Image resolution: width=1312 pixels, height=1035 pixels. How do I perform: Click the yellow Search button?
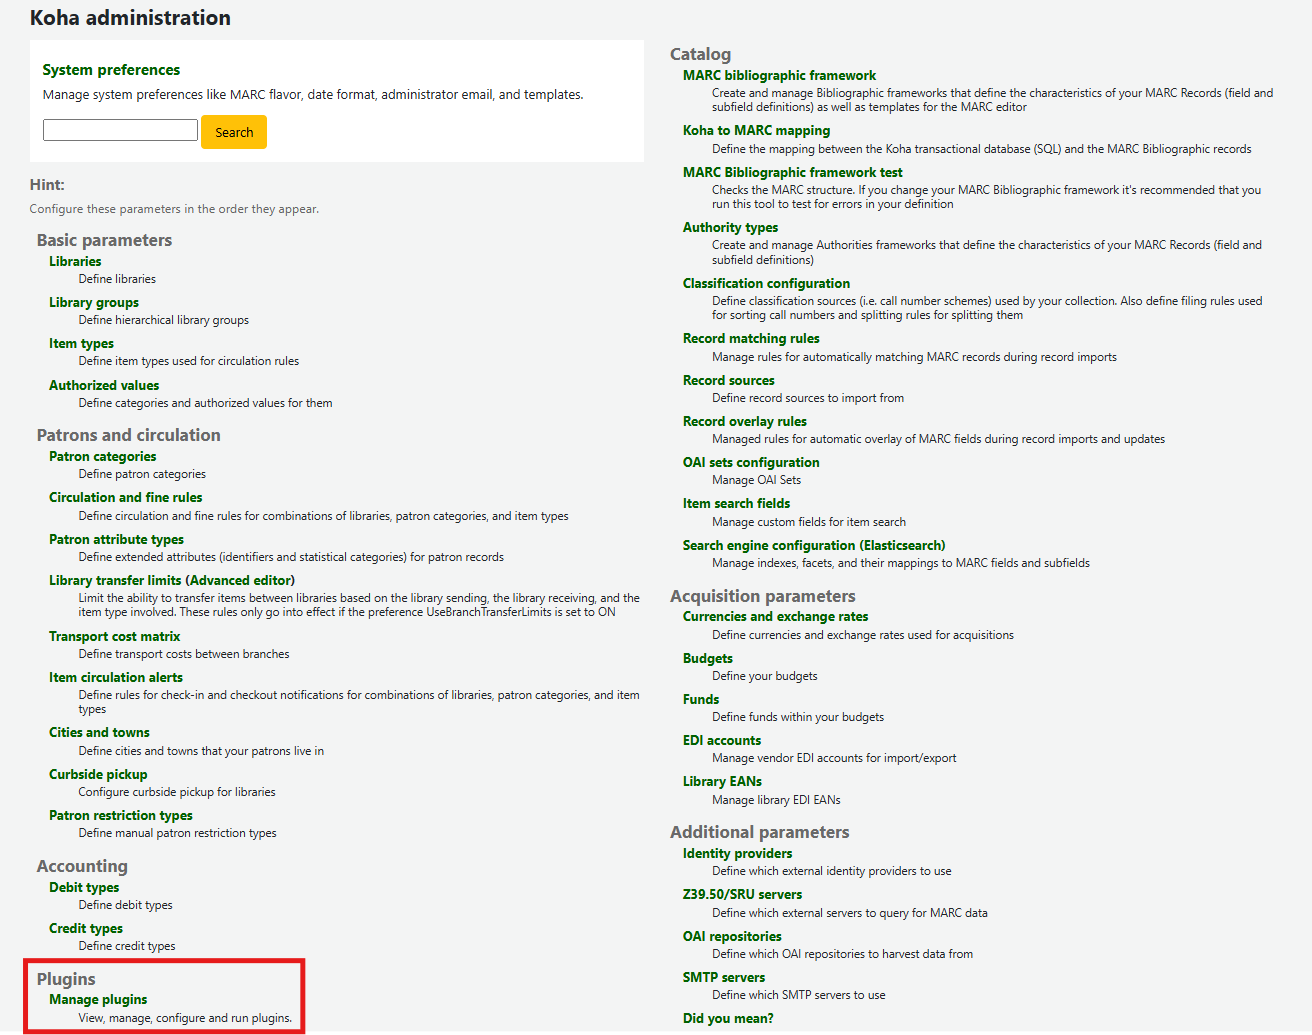pos(234,132)
